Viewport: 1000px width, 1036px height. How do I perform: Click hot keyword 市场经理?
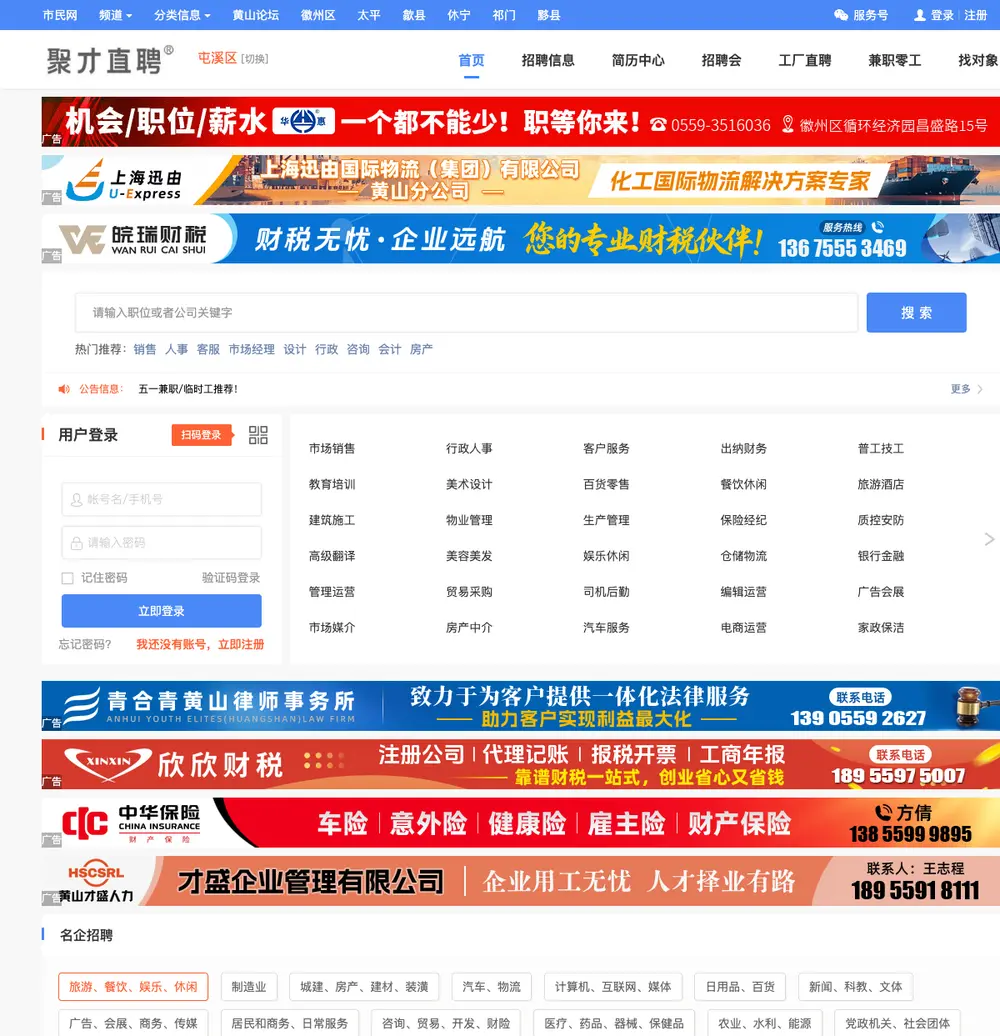[251, 349]
